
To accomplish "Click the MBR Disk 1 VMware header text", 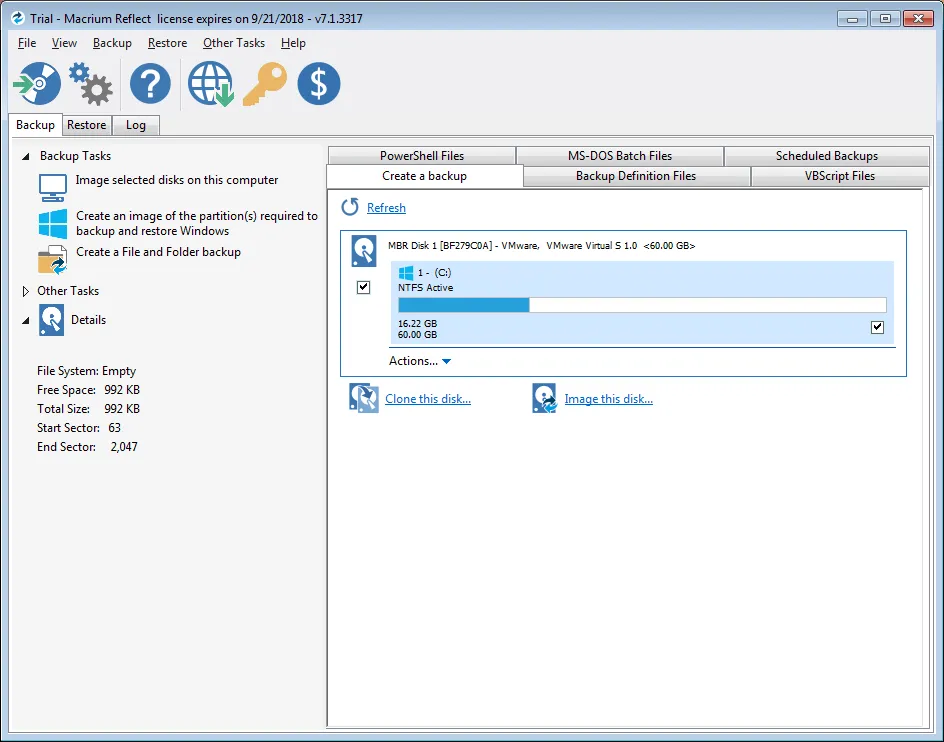I will point(541,246).
